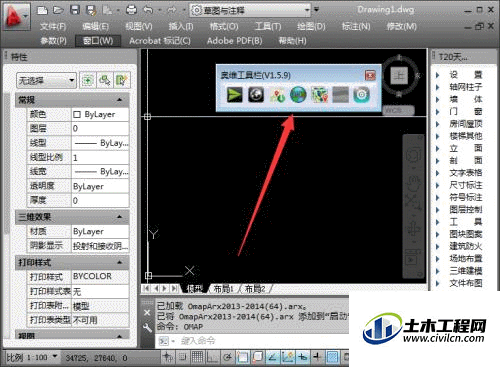Open the AutoCAD application menu button

pos(16,16)
